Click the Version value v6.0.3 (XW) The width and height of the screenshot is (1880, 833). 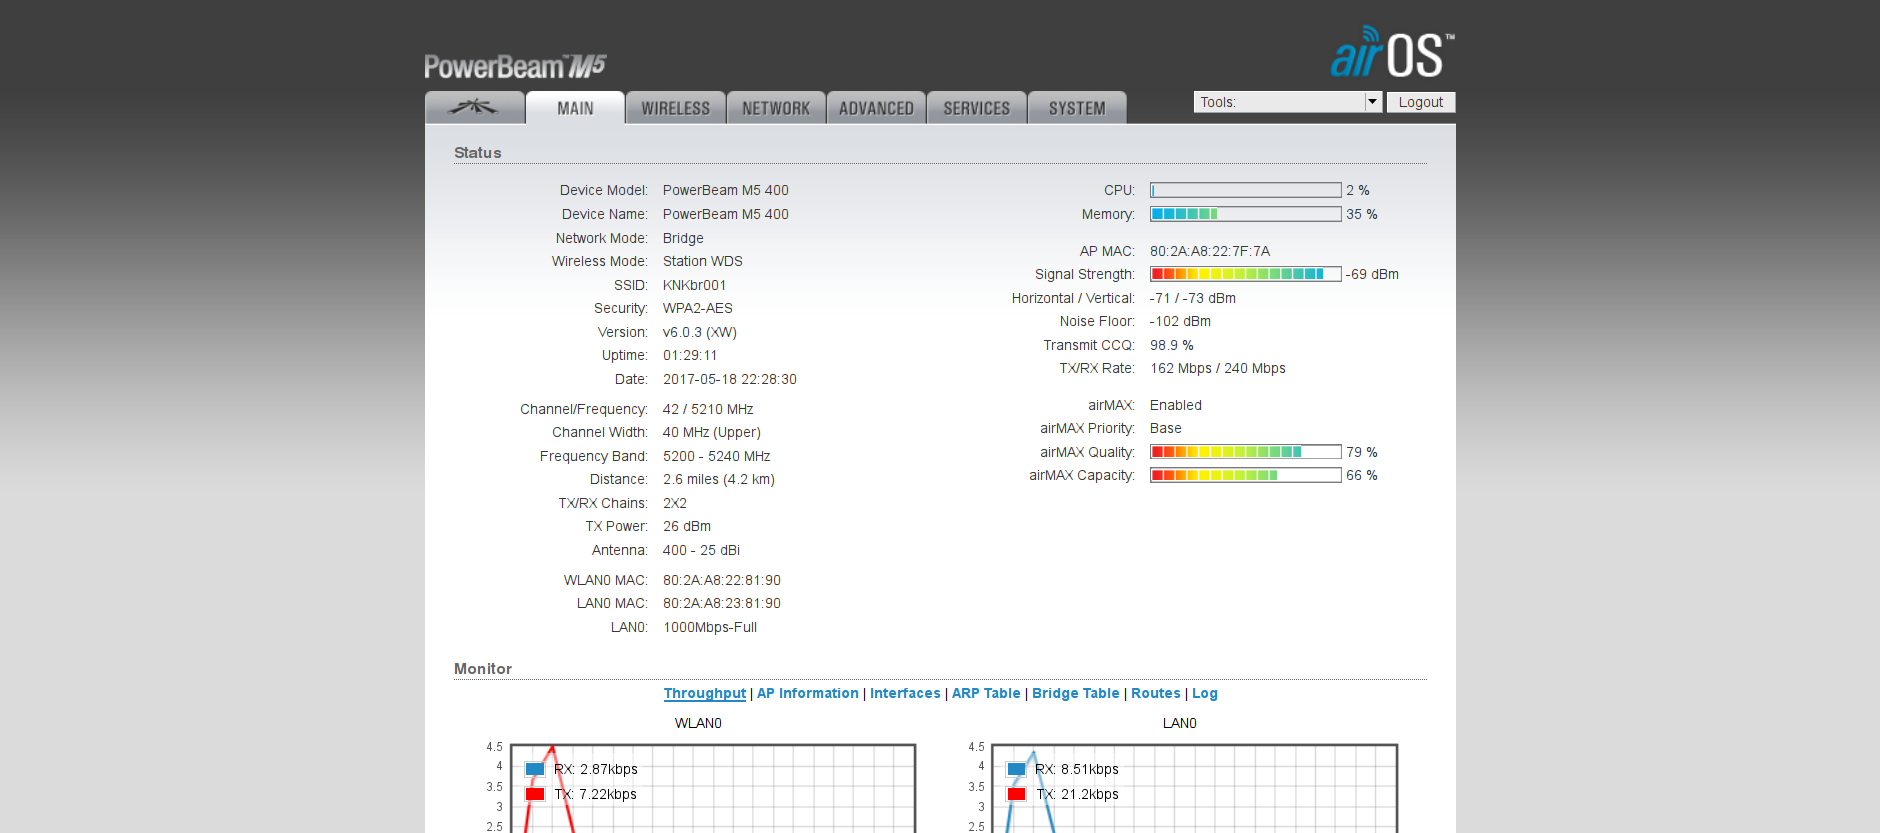coord(700,332)
